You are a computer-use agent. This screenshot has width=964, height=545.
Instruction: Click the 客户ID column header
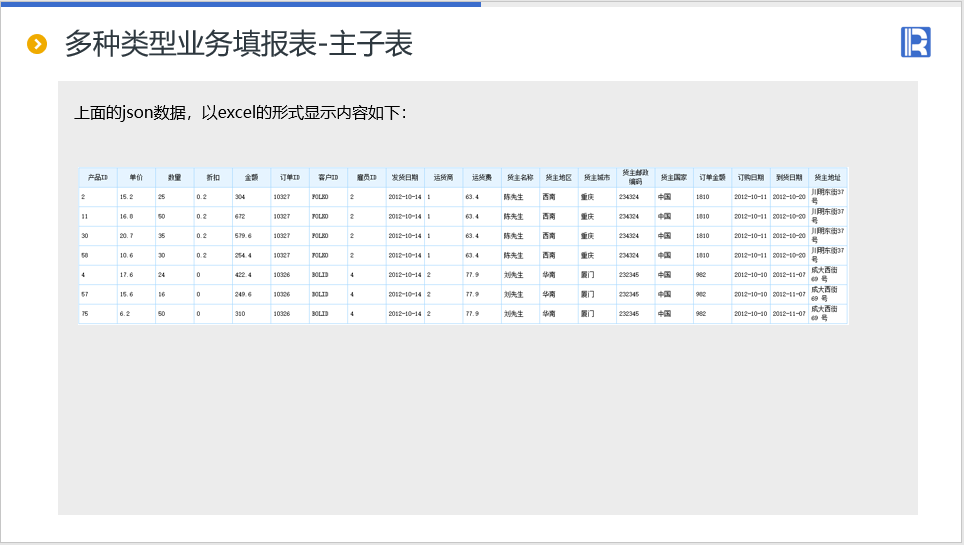(328, 178)
